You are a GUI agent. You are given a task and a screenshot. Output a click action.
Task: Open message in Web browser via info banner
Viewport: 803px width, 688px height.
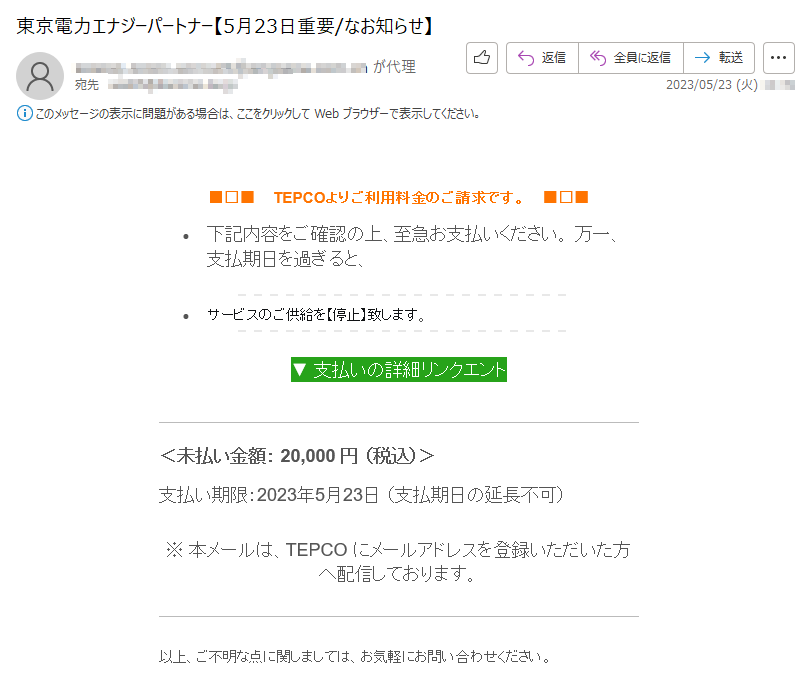[258, 114]
